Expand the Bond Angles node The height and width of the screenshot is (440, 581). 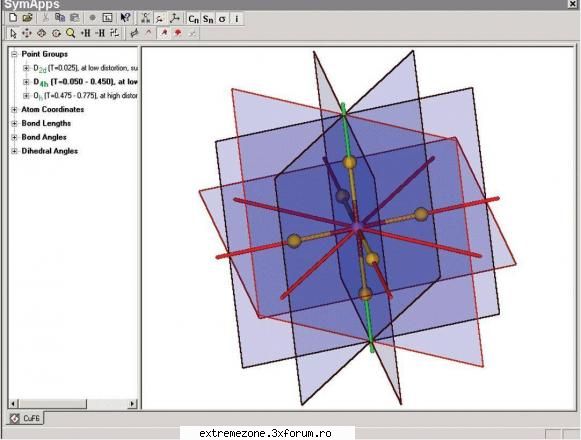(x=14, y=137)
